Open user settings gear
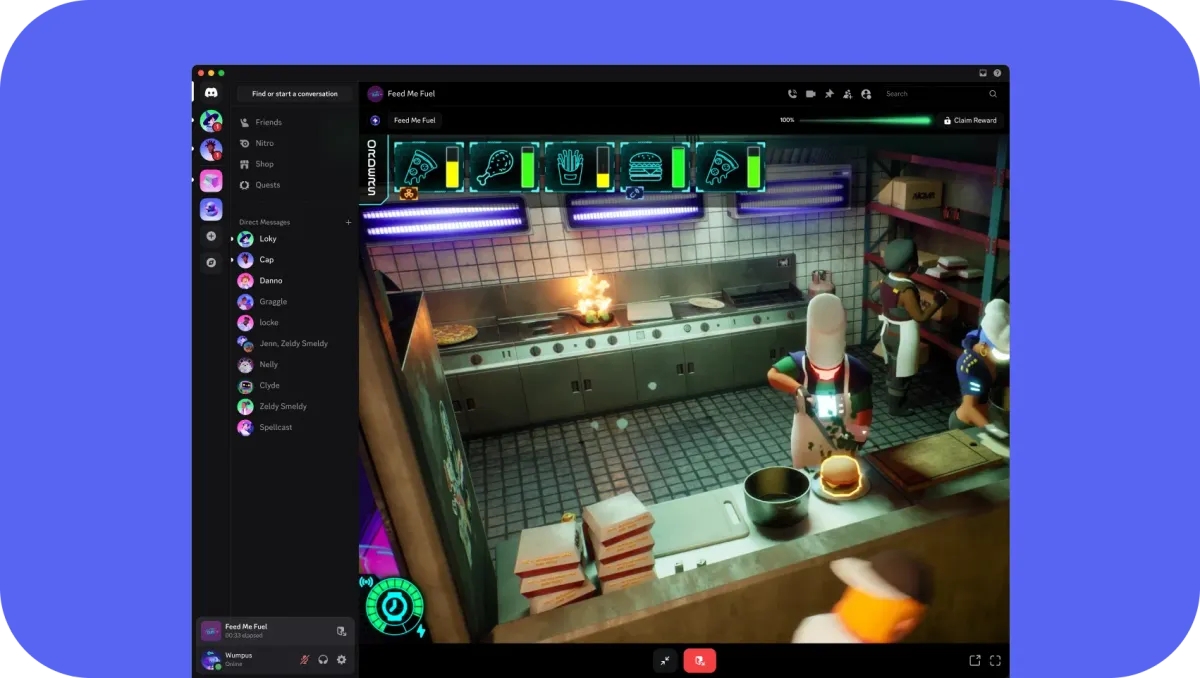Image resolution: width=1200 pixels, height=678 pixels. point(341,660)
